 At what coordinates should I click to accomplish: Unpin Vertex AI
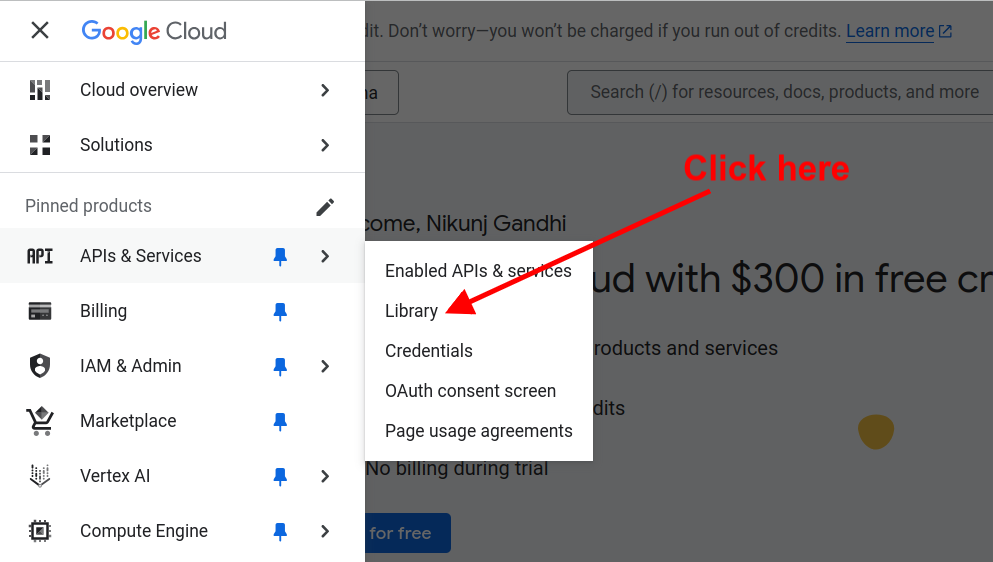point(280,476)
